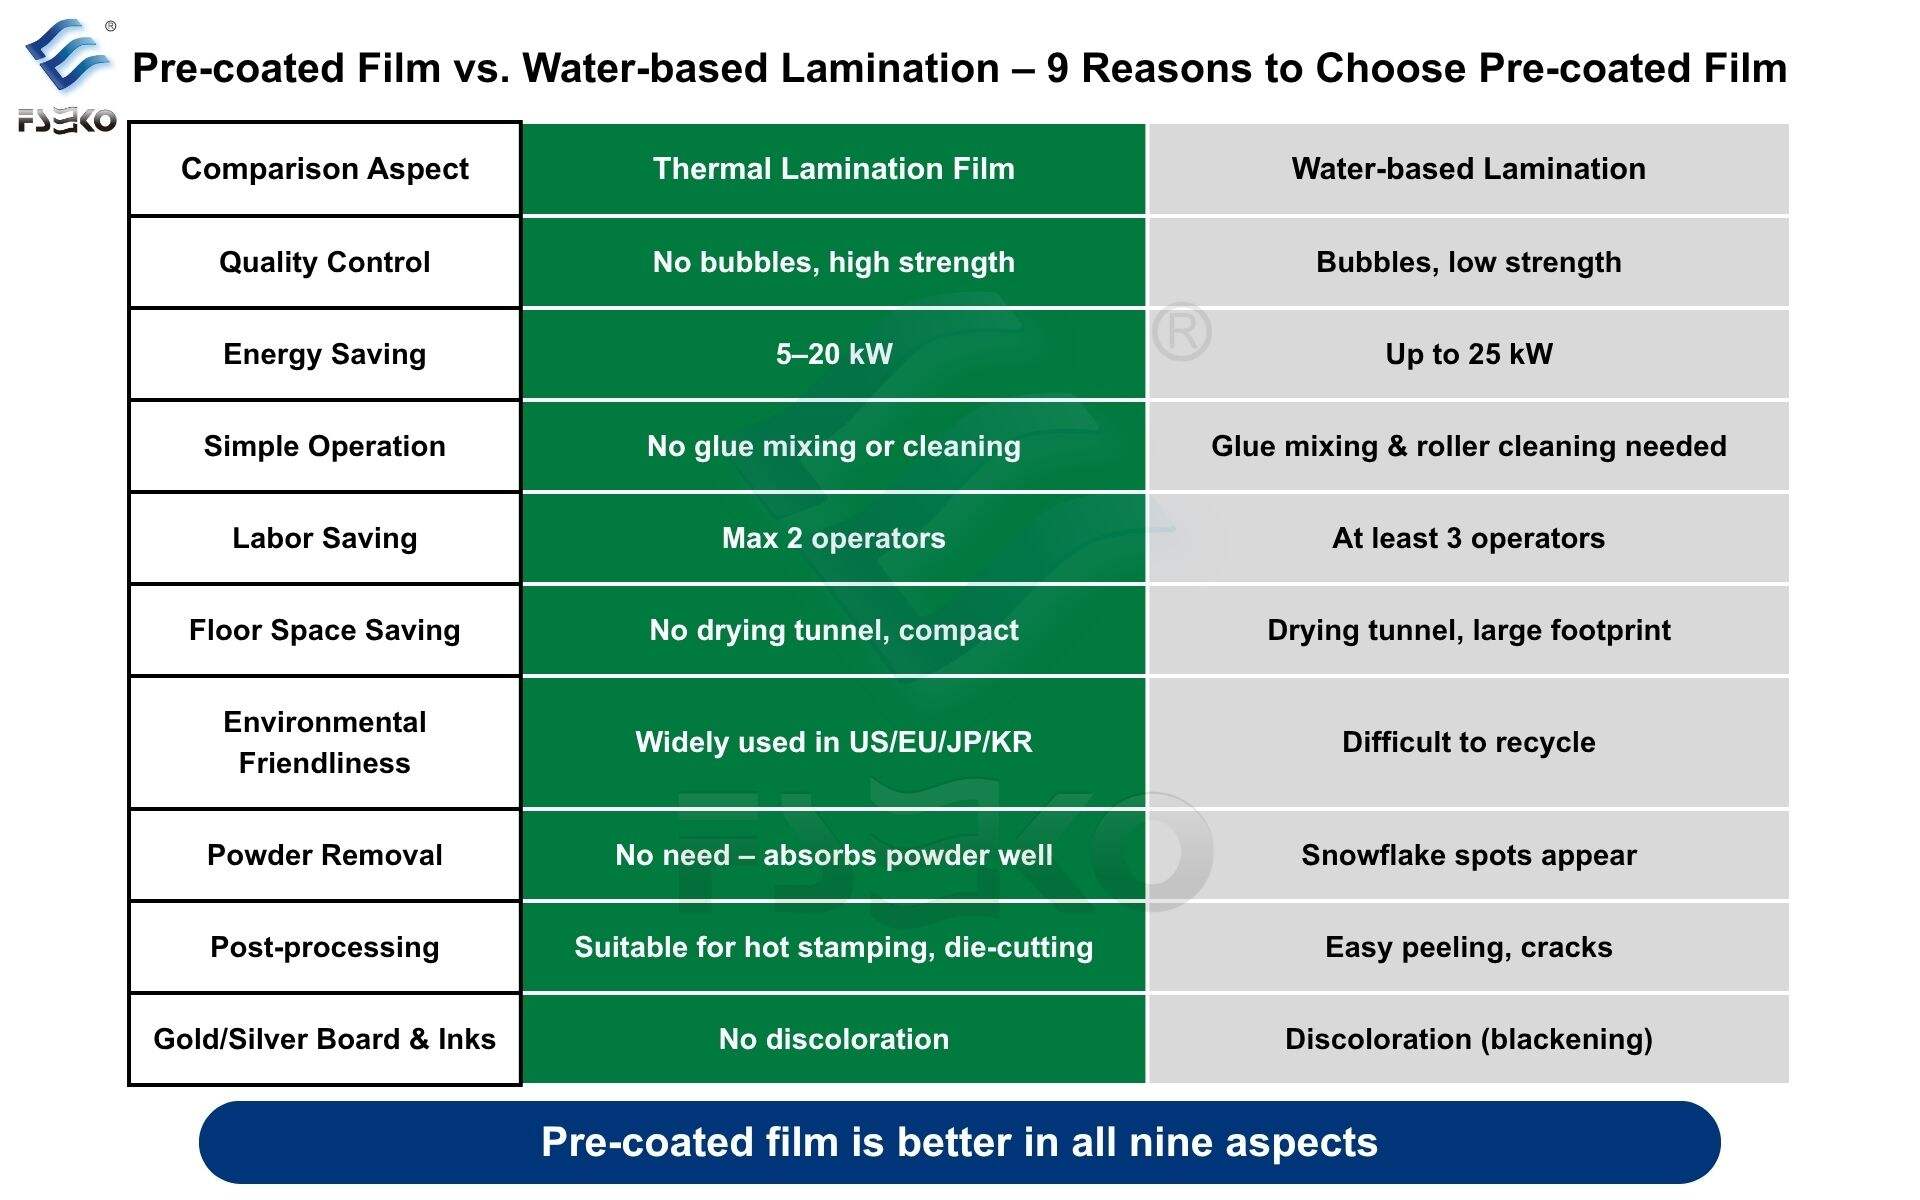Click the "Max 2 operators" cell
This screenshot has height=1200, width=1920.
click(833, 538)
